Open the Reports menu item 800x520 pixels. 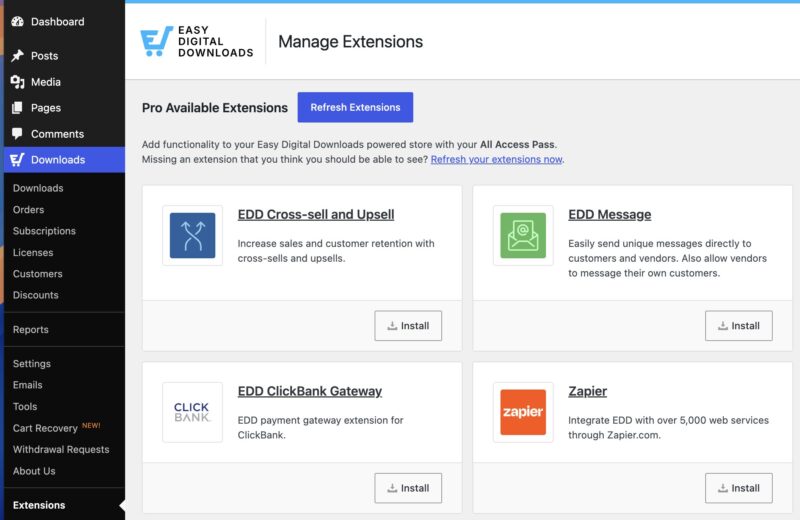tap(31, 330)
